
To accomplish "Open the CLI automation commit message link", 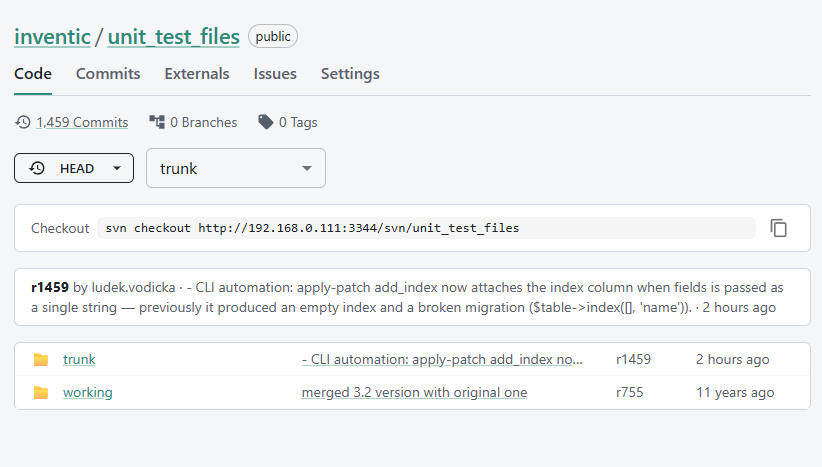I will tap(442, 360).
